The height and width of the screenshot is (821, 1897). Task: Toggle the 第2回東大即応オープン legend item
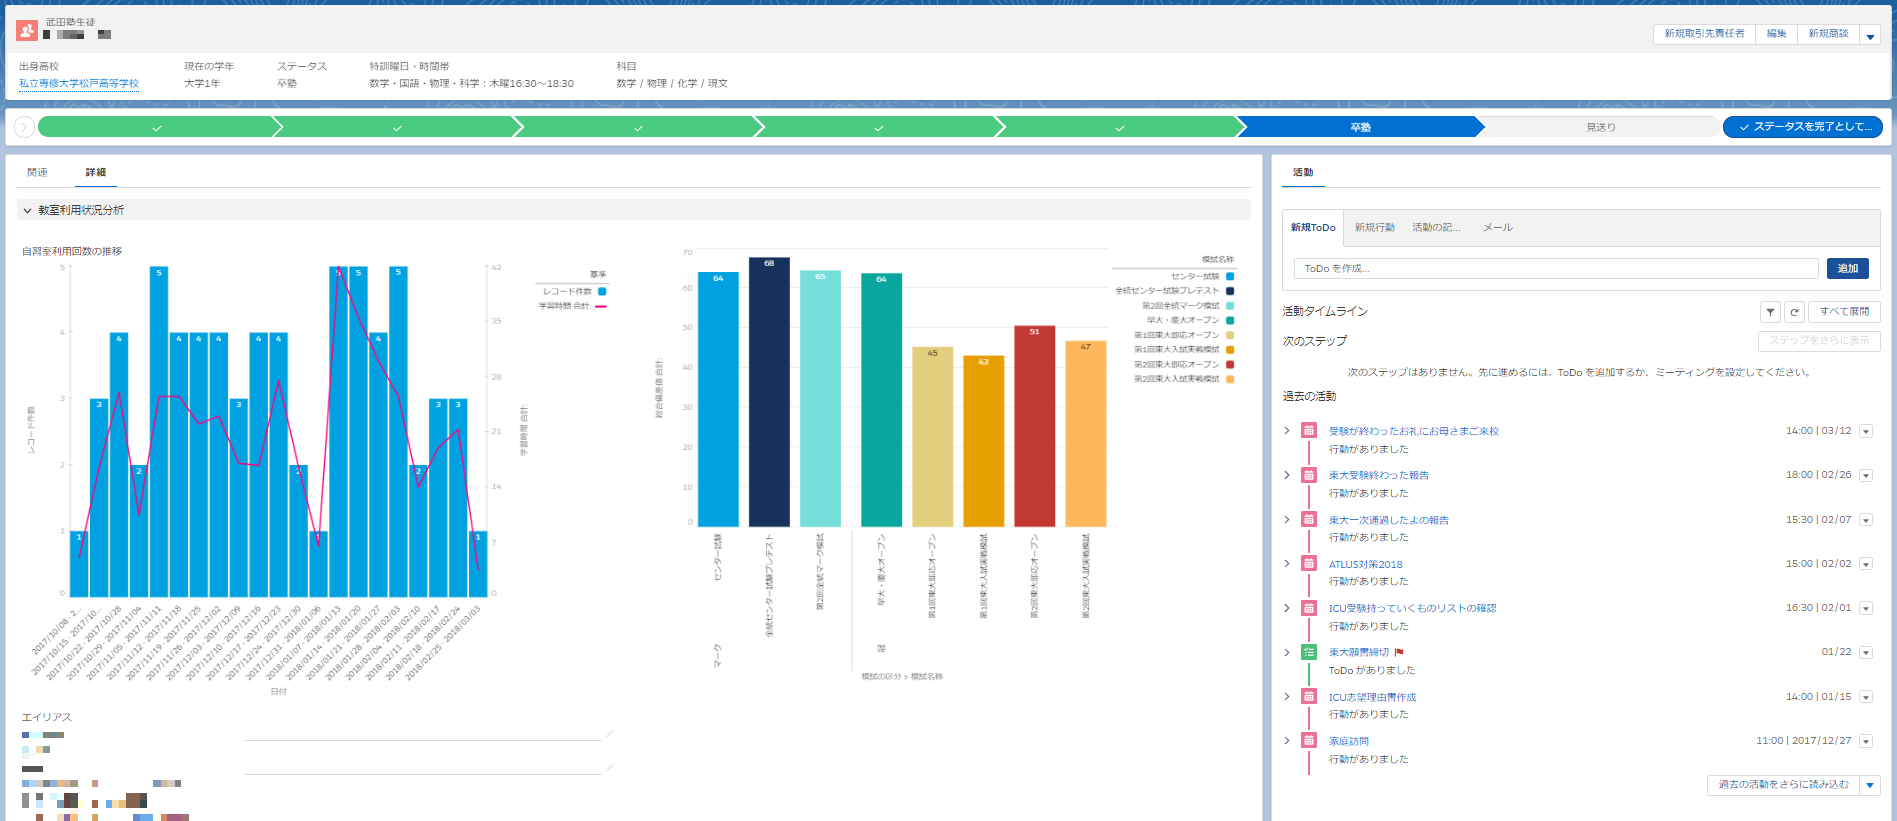(1184, 364)
